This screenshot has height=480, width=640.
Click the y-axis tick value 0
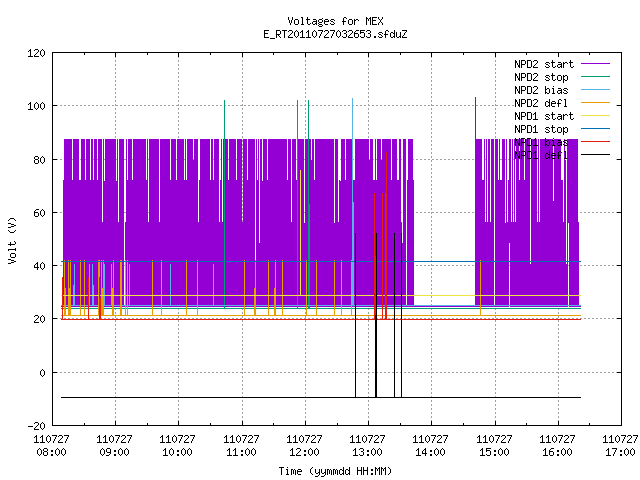pyautogui.click(x=42, y=373)
